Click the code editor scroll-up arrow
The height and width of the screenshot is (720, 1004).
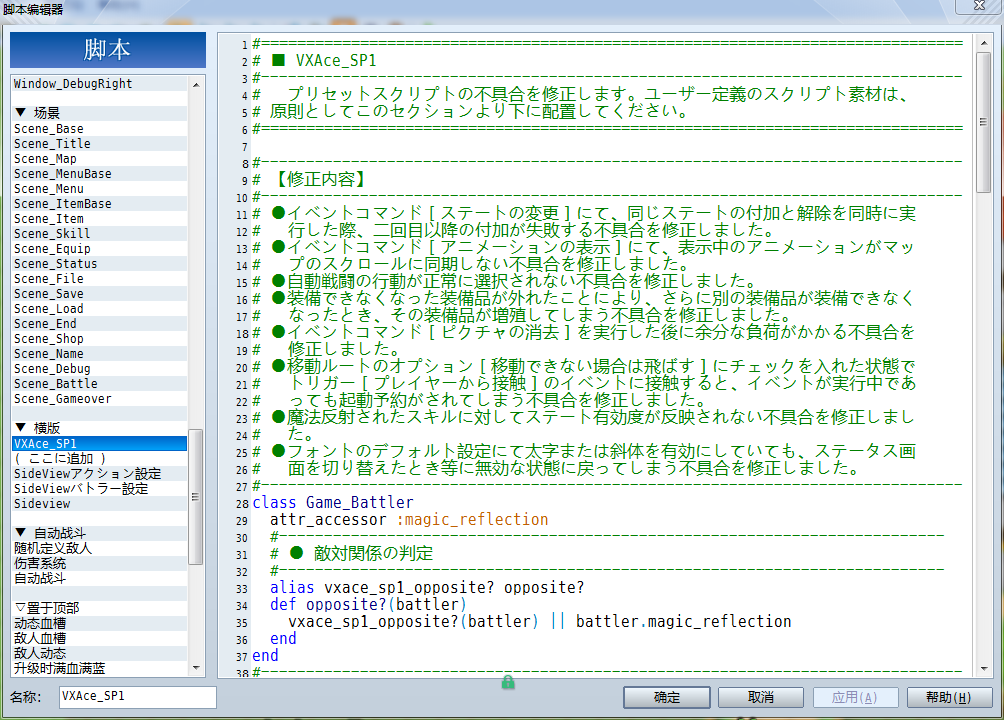coord(984,44)
